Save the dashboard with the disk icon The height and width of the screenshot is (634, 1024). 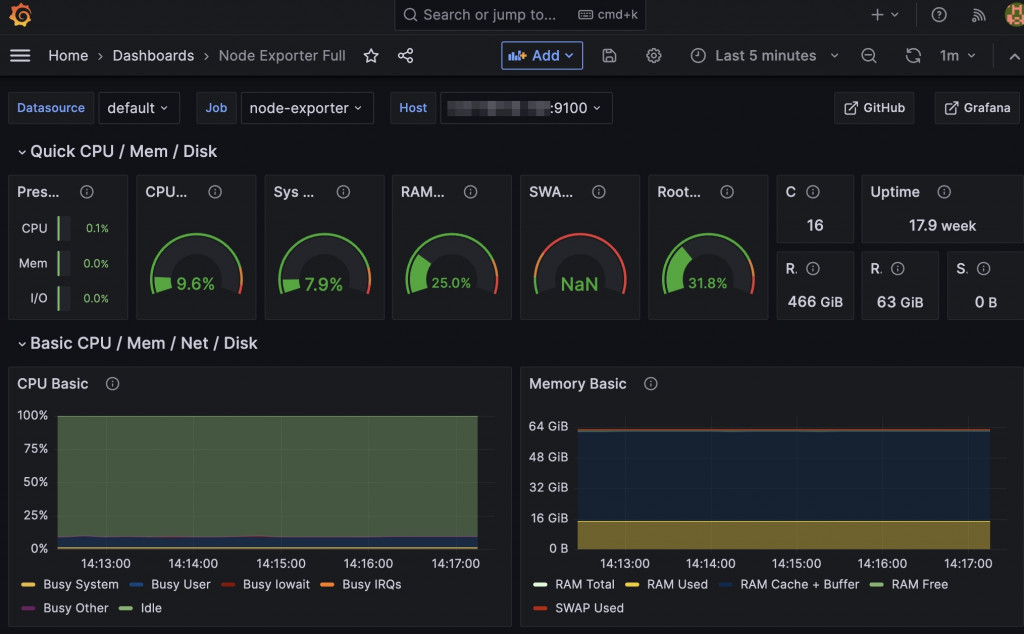click(x=609, y=55)
